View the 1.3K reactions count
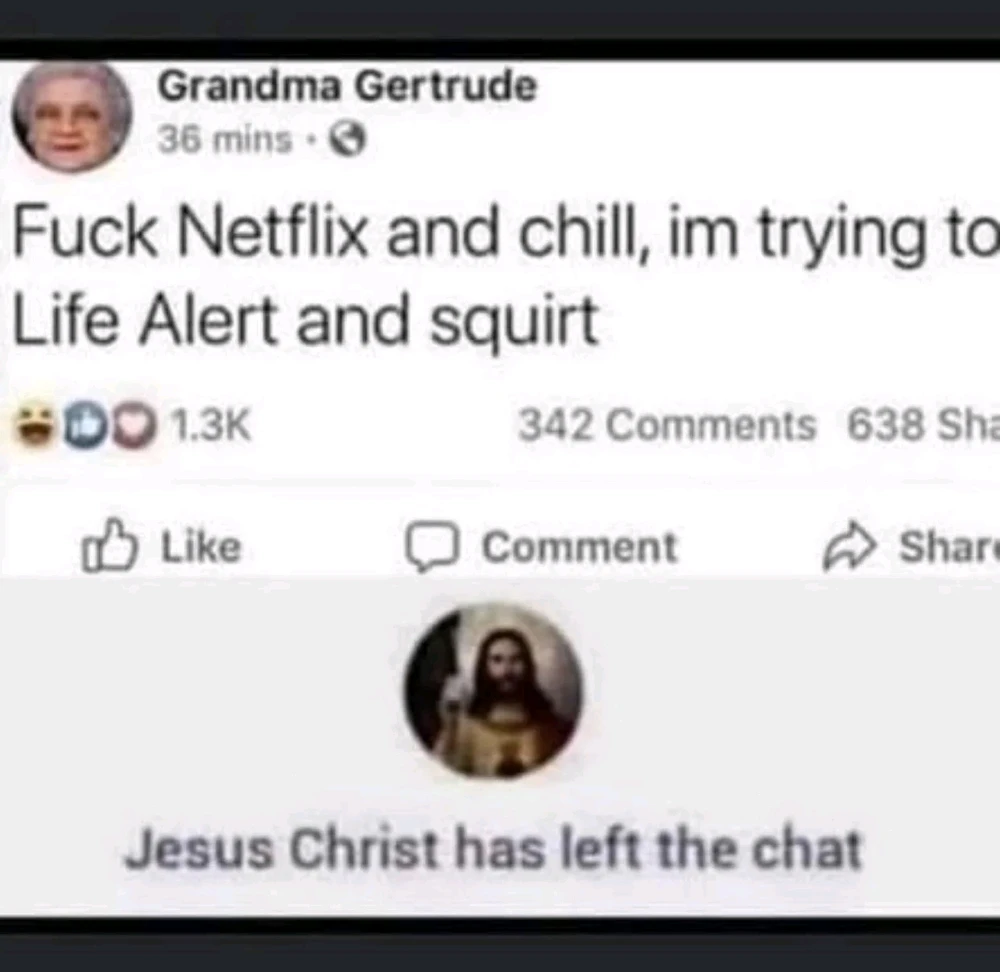Viewport: 1000px width, 972px height. point(211,425)
